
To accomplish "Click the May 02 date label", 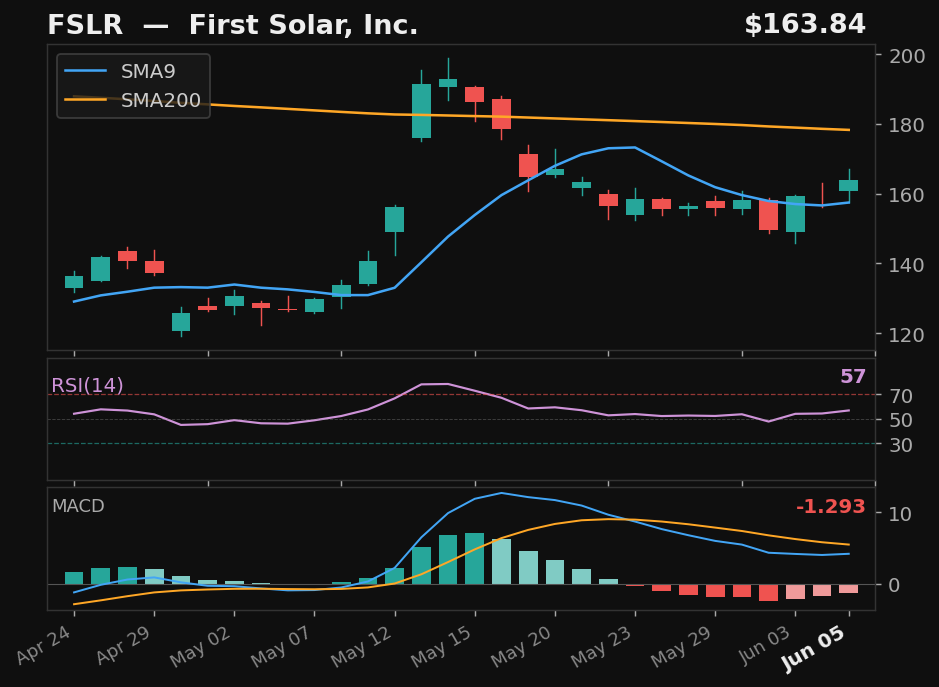I will 202,646.
